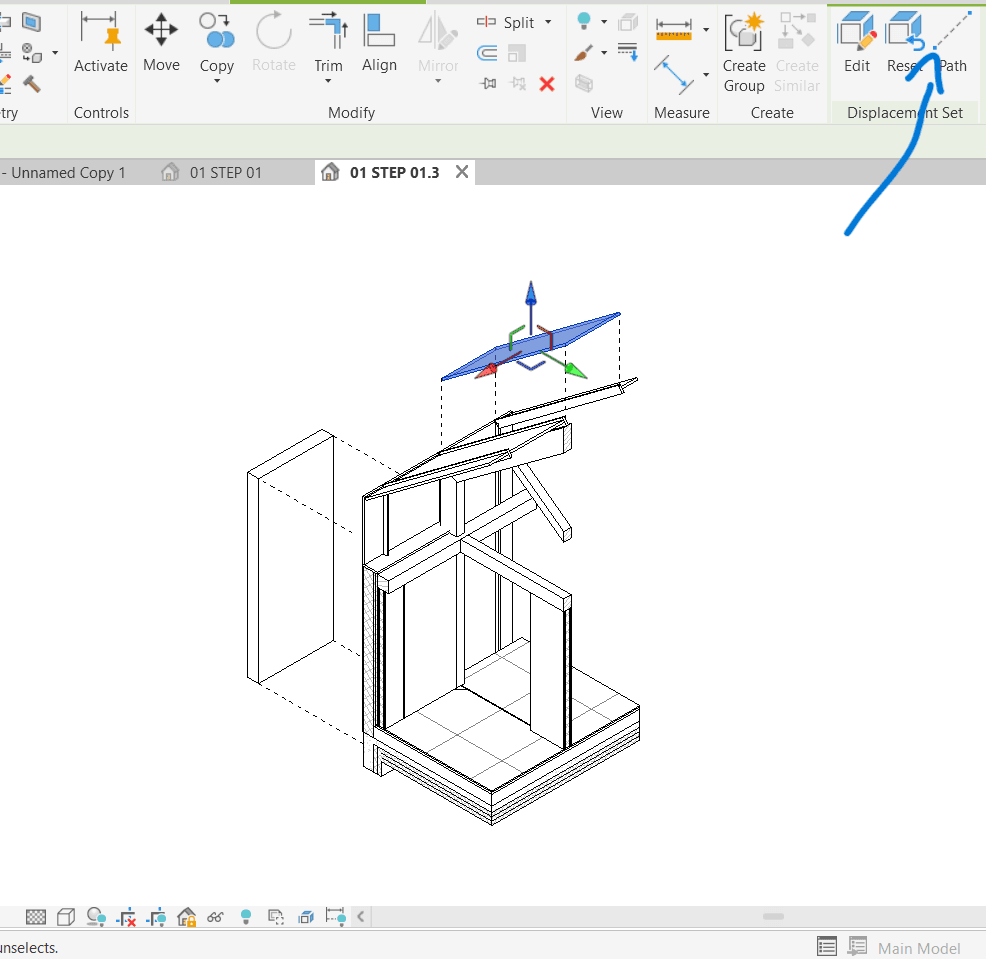
Task: Open the Detail Level icon in view bar
Action: (36, 917)
